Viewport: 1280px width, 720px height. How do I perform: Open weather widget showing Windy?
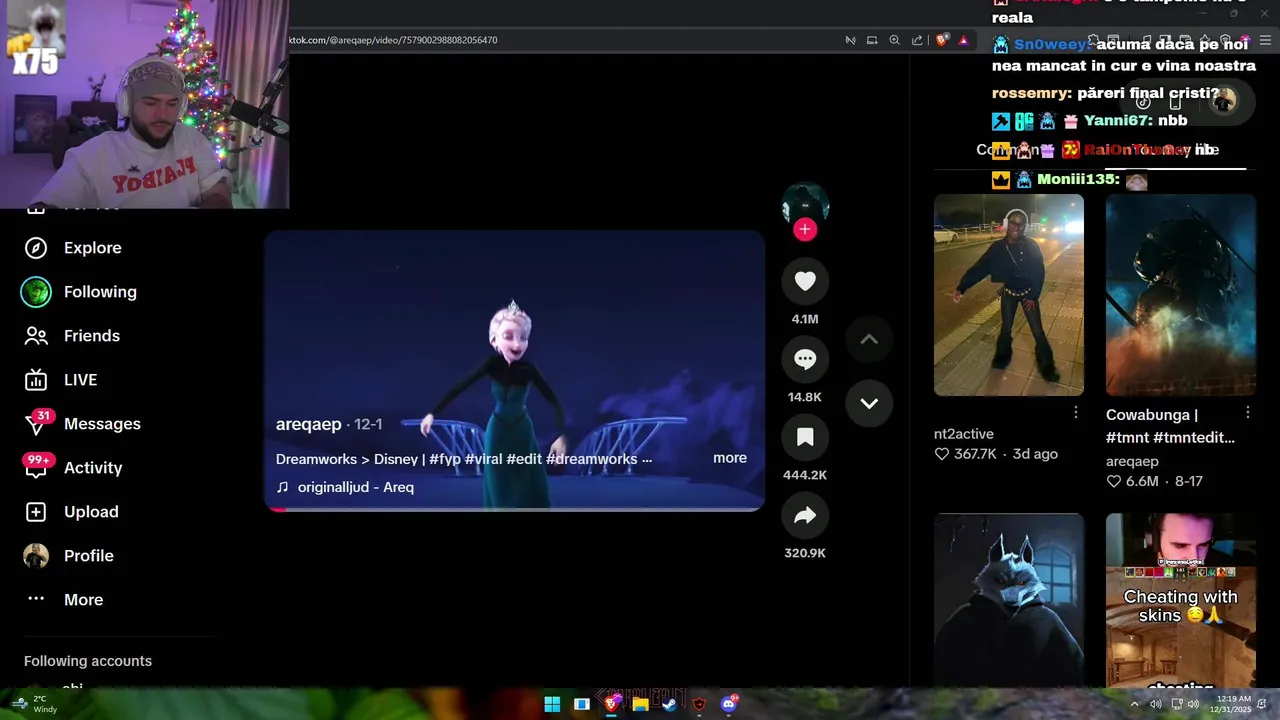pyautogui.click(x=36, y=704)
